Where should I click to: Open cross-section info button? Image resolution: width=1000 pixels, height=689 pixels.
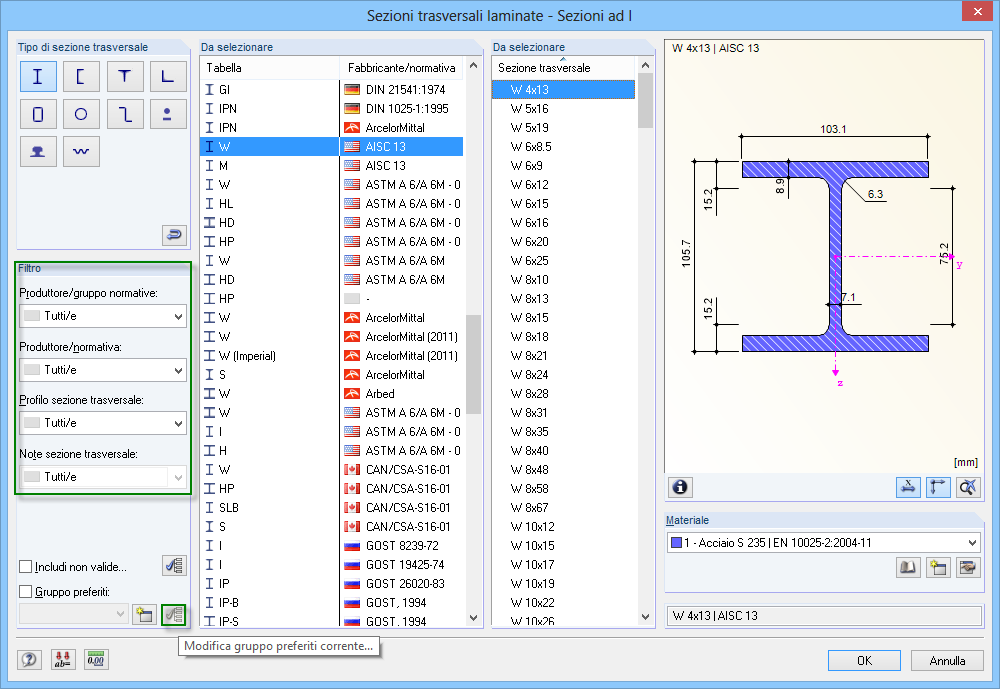[x=680, y=487]
